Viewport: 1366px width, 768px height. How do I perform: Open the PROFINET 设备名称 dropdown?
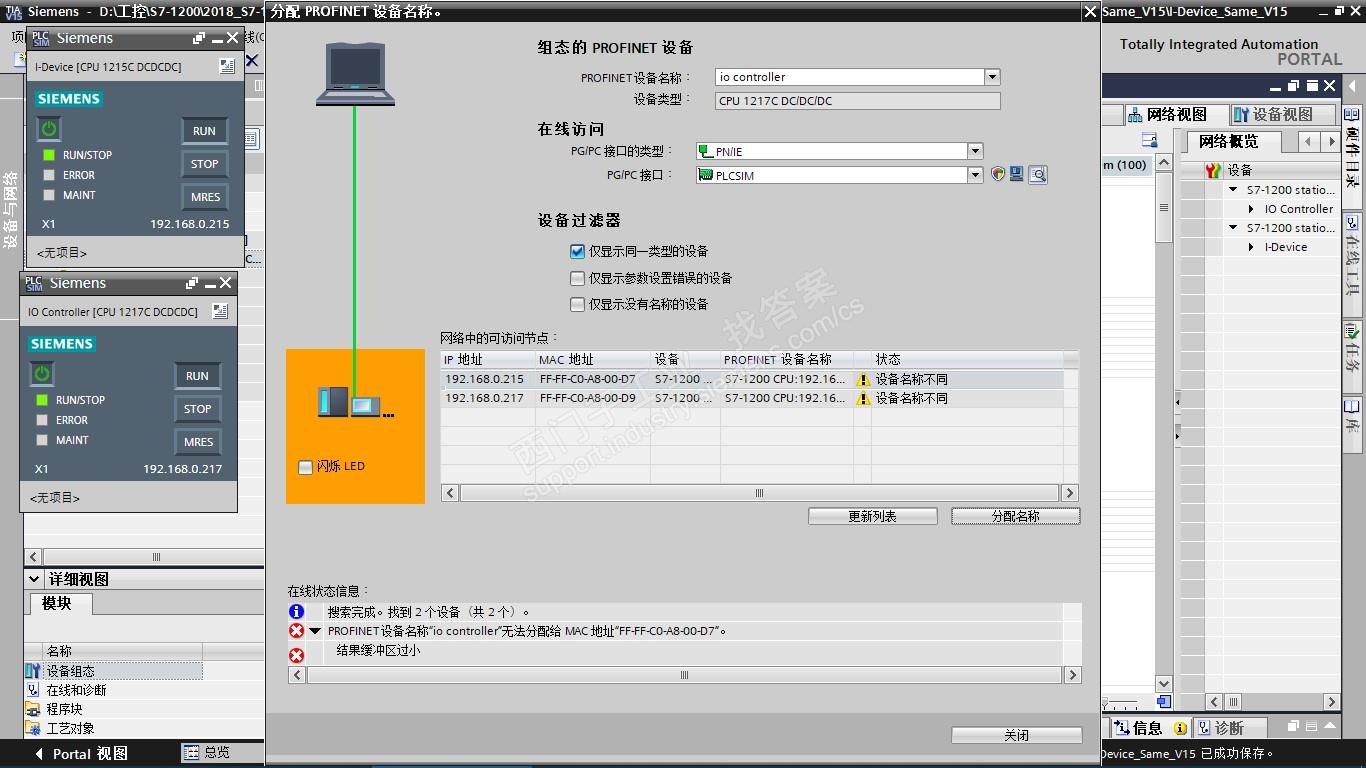point(992,77)
